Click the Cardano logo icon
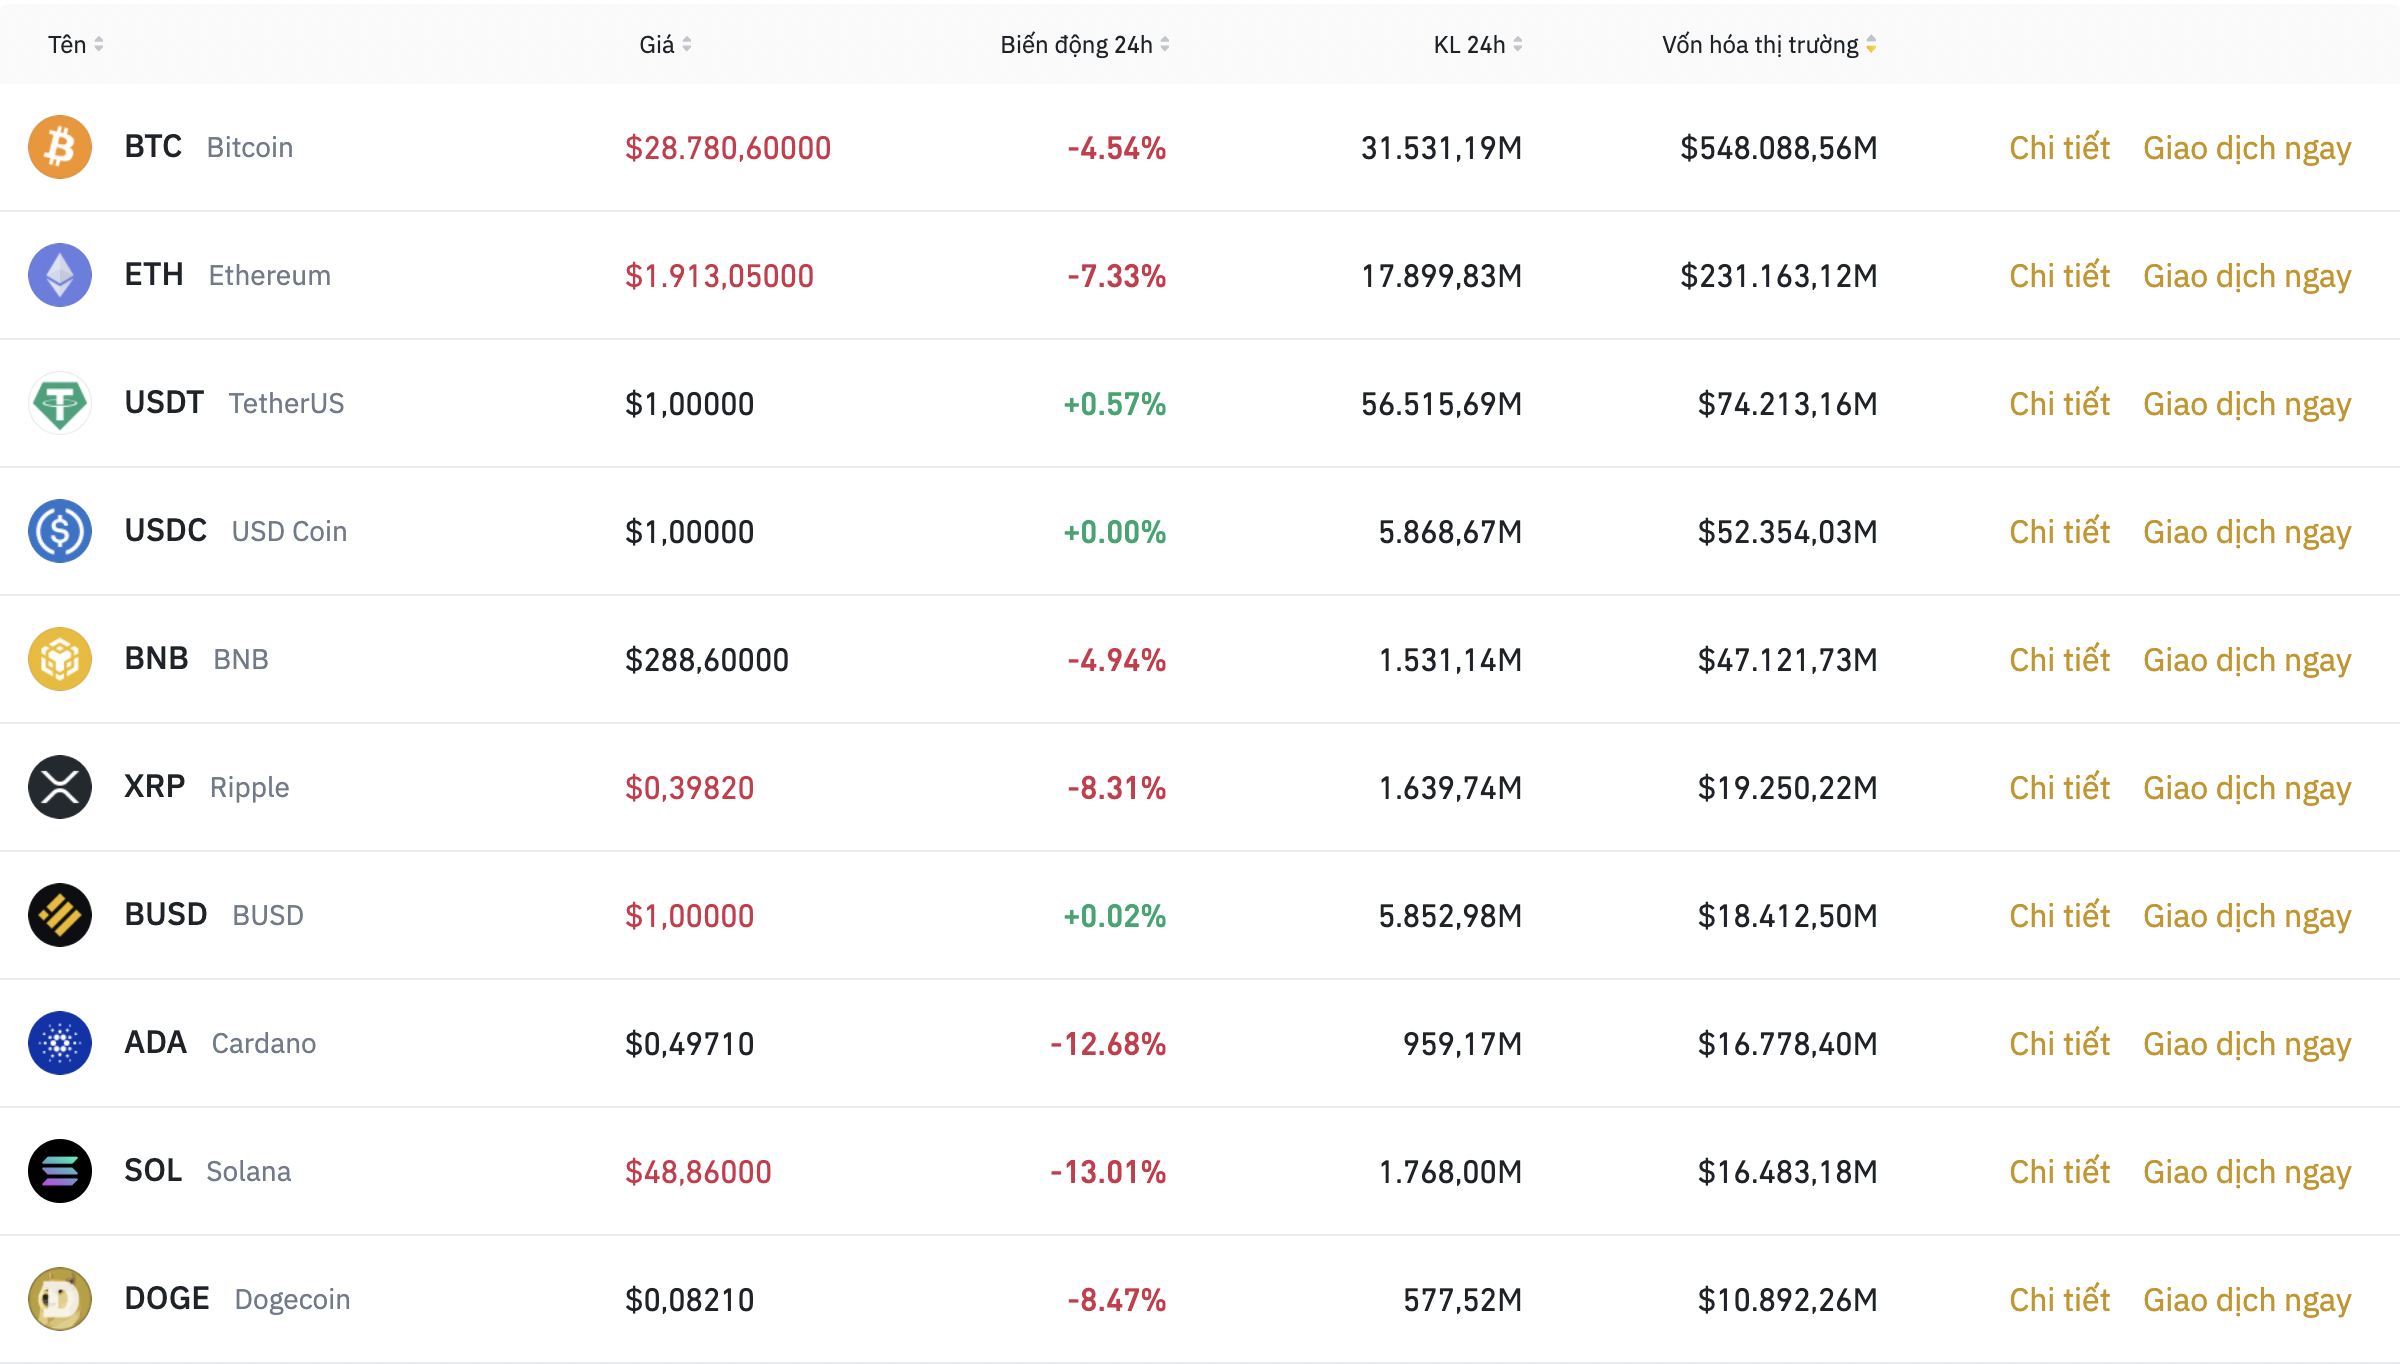Image resolution: width=2408 pixels, height=1364 pixels. 59,1043
